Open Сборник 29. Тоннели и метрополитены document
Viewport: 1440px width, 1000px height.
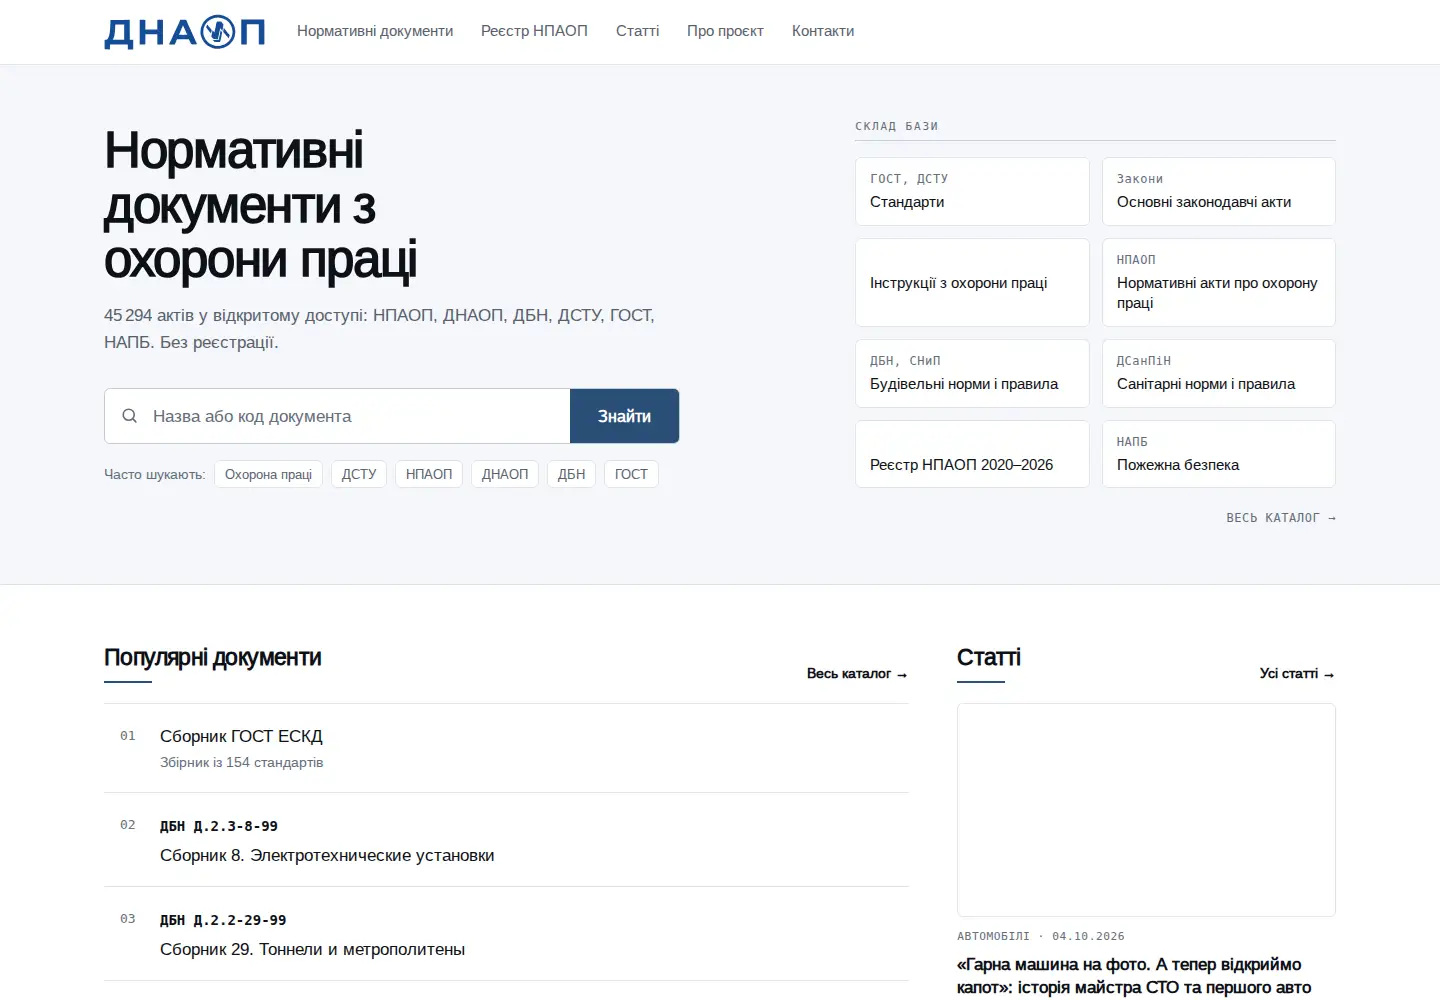pos(506,934)
